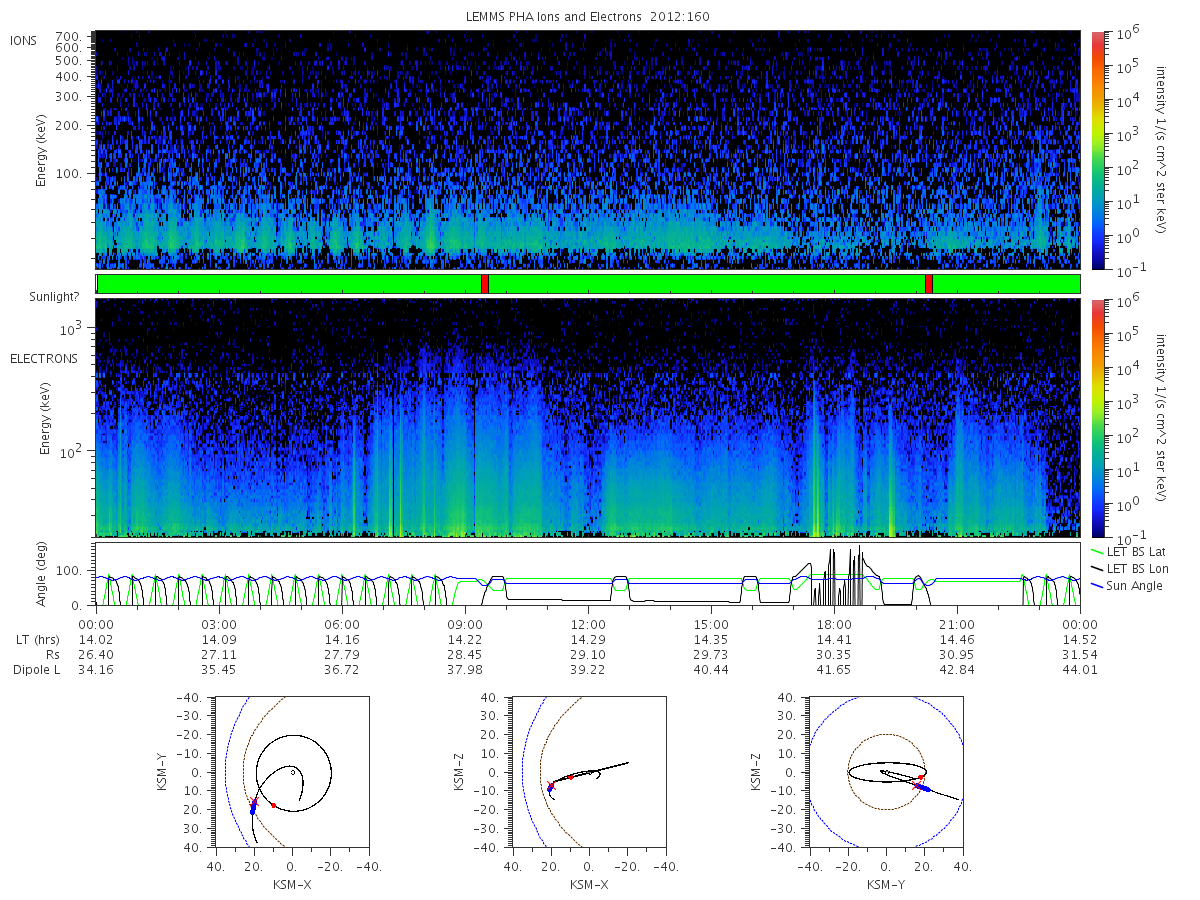
Task: Click the ELECTRONS panel label
Action: 44,358
